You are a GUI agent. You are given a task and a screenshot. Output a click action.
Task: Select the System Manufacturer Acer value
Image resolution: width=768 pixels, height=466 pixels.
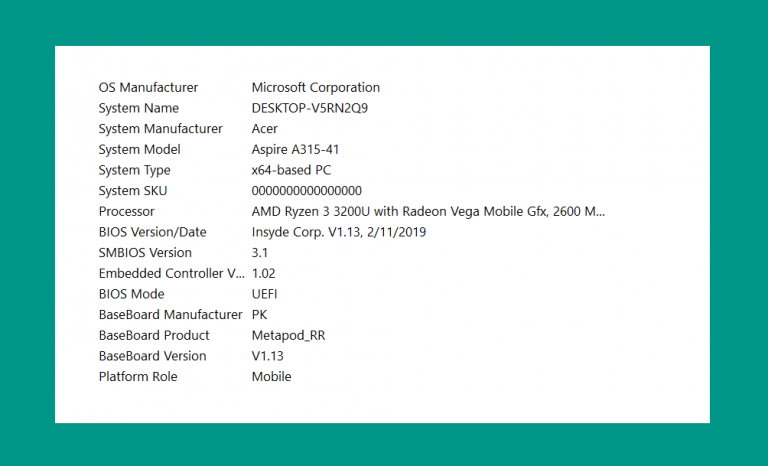click(x=264, y=128)
